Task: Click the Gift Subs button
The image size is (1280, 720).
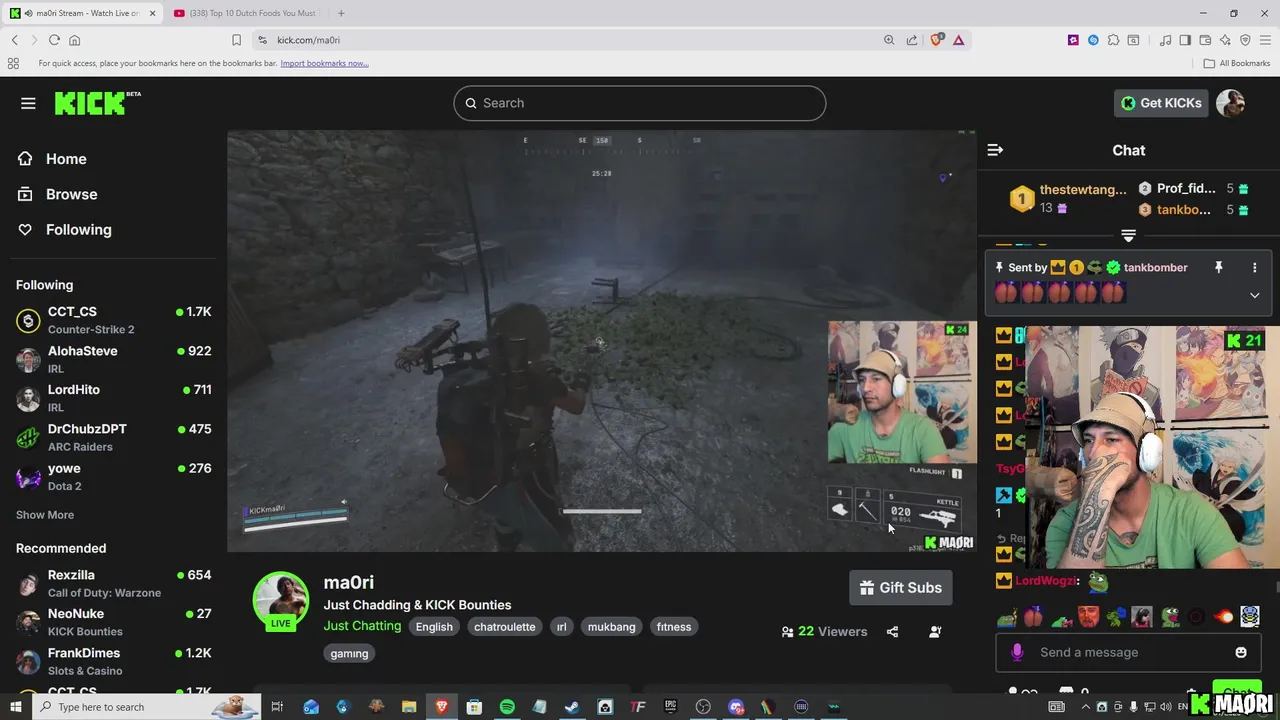Action: 901,588
